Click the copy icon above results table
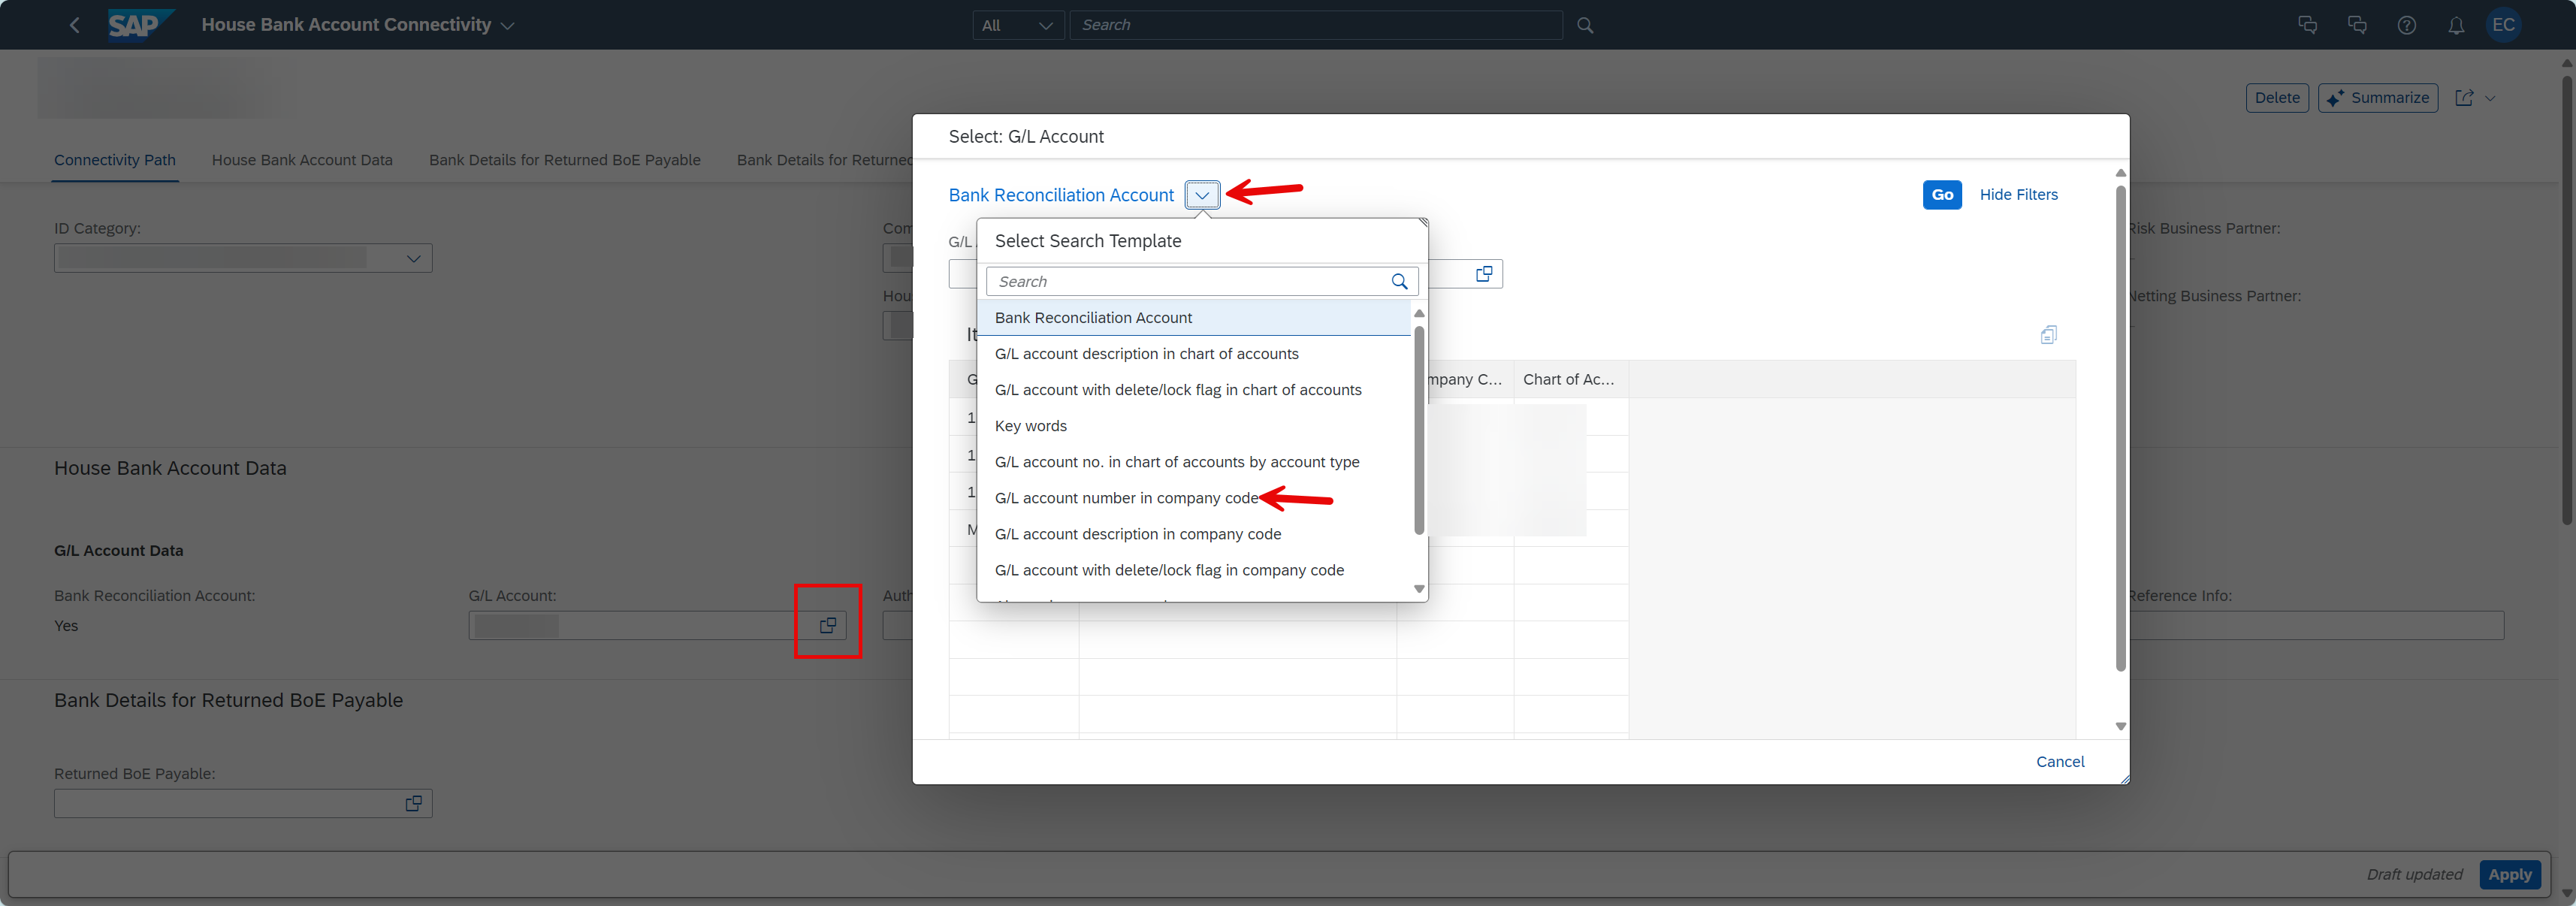2576x906 pixels. point(2048,335)
